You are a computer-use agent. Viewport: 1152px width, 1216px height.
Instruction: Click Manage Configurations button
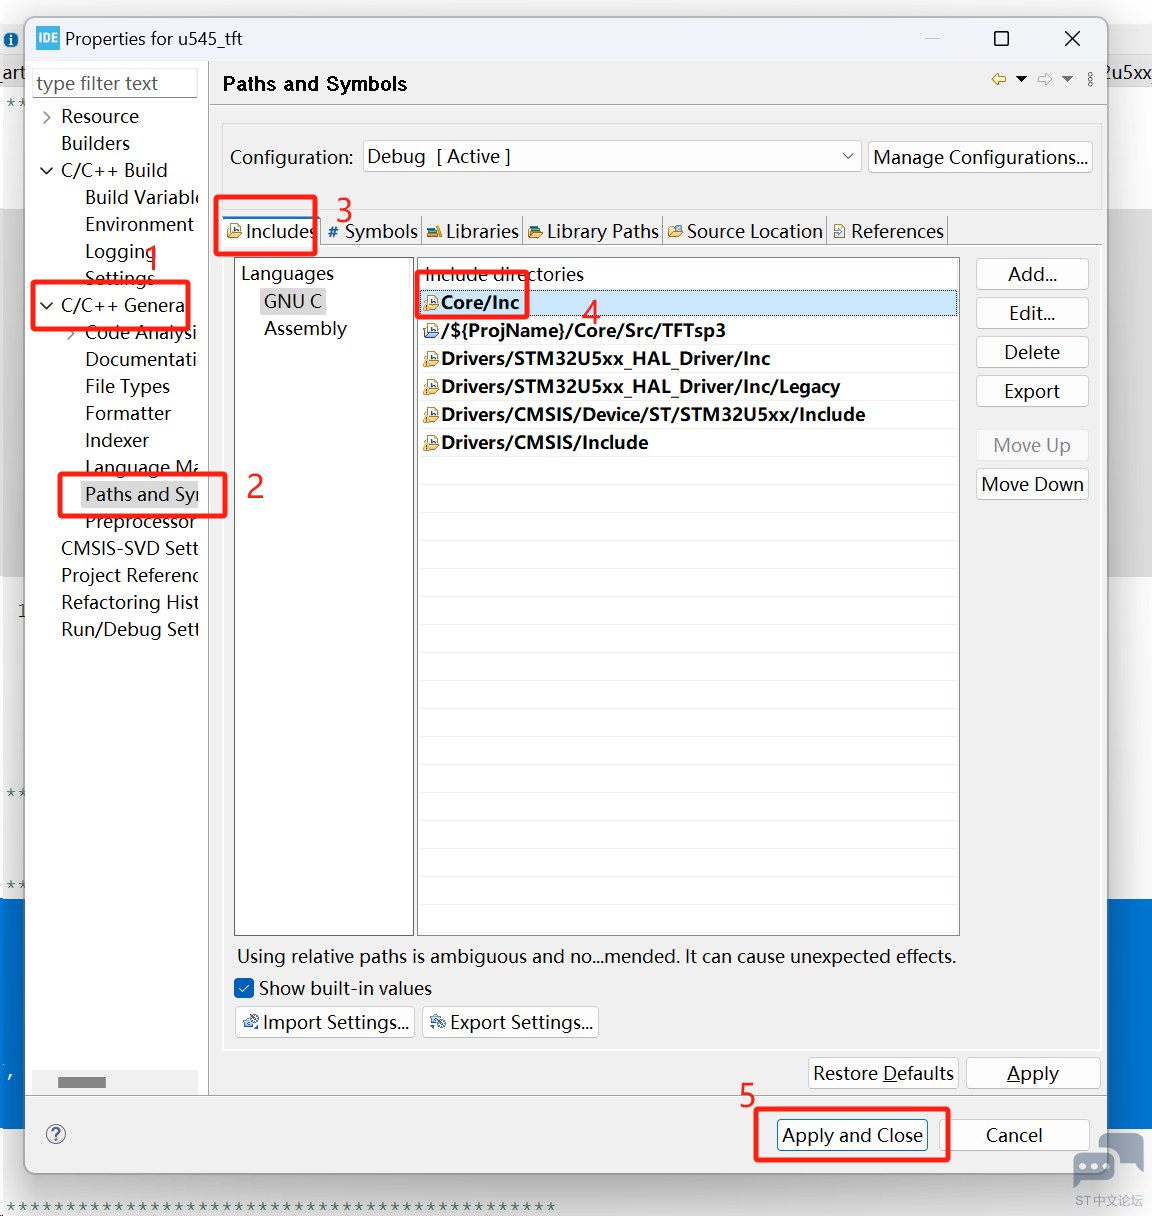pyautogui.click(x=980, y=157)
